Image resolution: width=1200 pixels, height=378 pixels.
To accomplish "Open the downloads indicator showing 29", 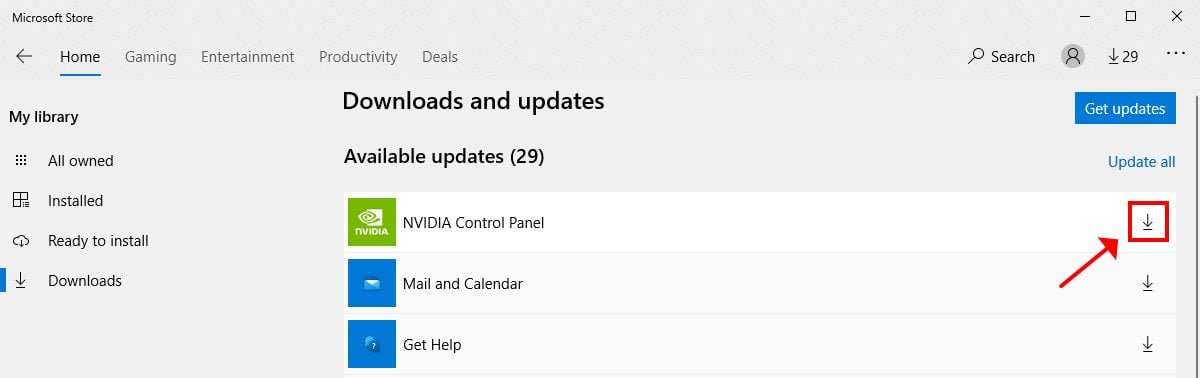I will point(1124,57).
